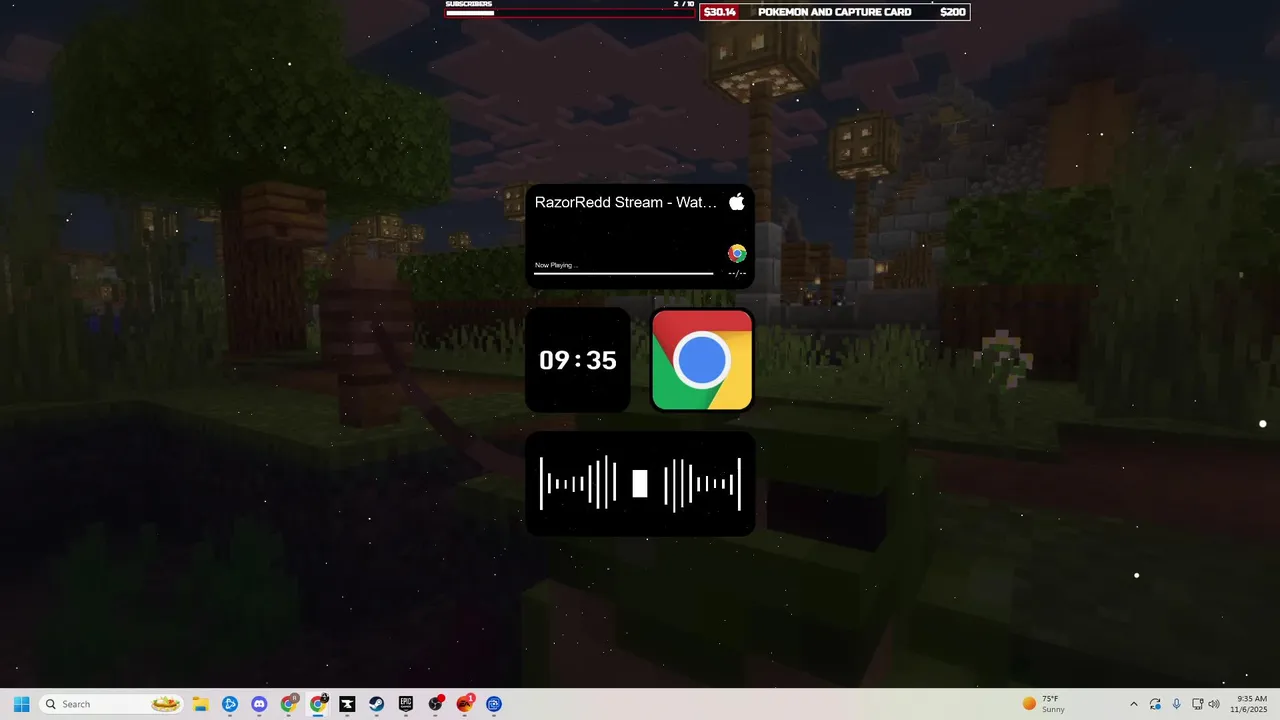Click the large Chrome logo tile
The width and height of the screenshot is (1280, 720).
coord(702,360)
